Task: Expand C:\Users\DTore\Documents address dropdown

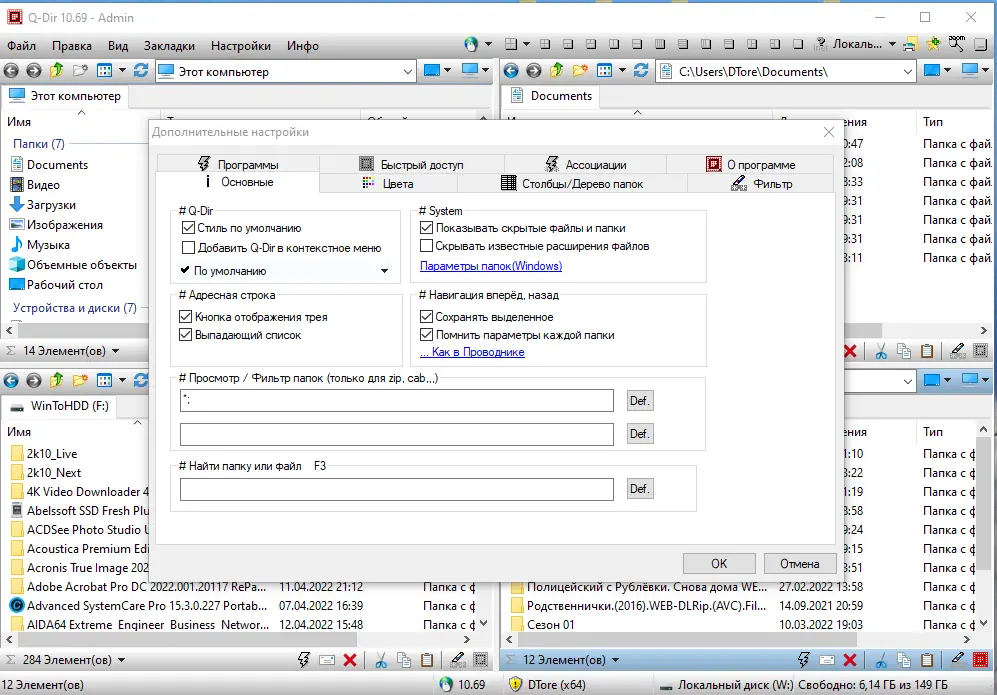Action: 907,72
